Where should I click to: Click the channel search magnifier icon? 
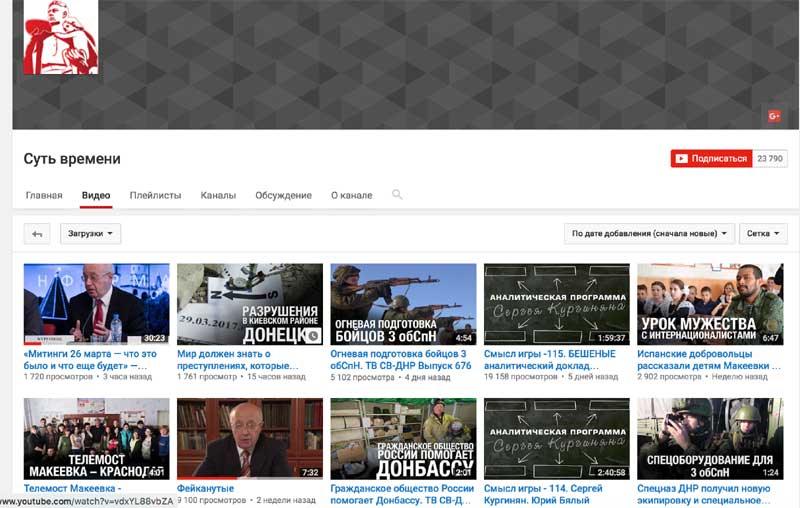(x=397, y=195)
